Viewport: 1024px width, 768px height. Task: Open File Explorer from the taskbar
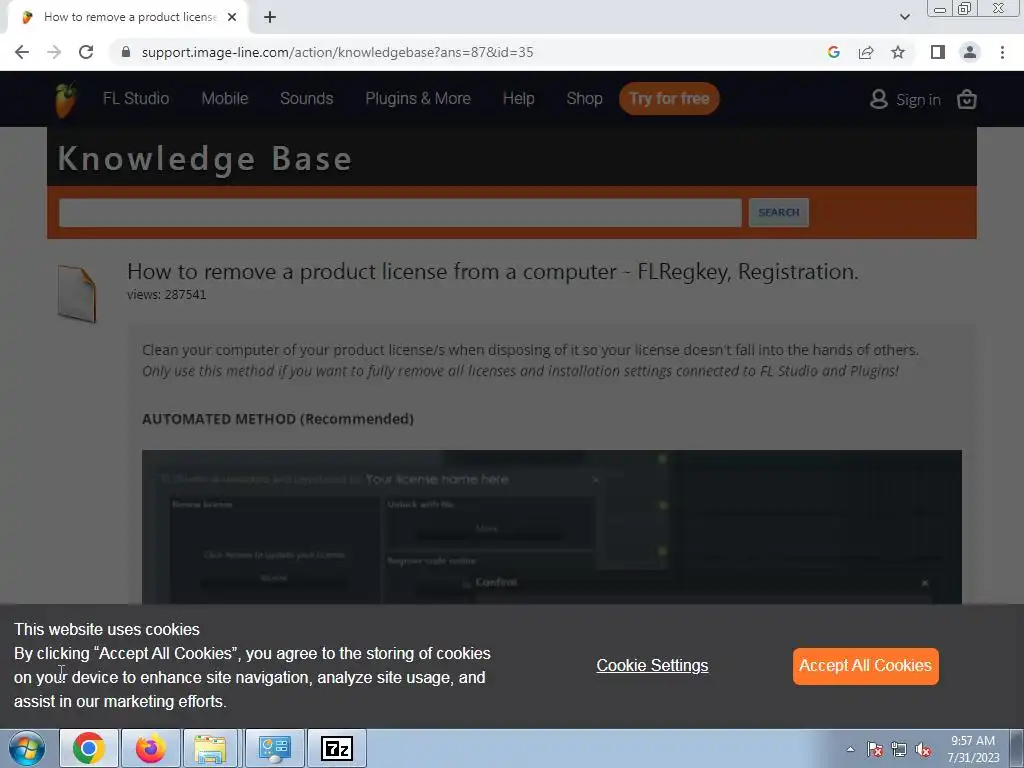[x=210, y=748]
